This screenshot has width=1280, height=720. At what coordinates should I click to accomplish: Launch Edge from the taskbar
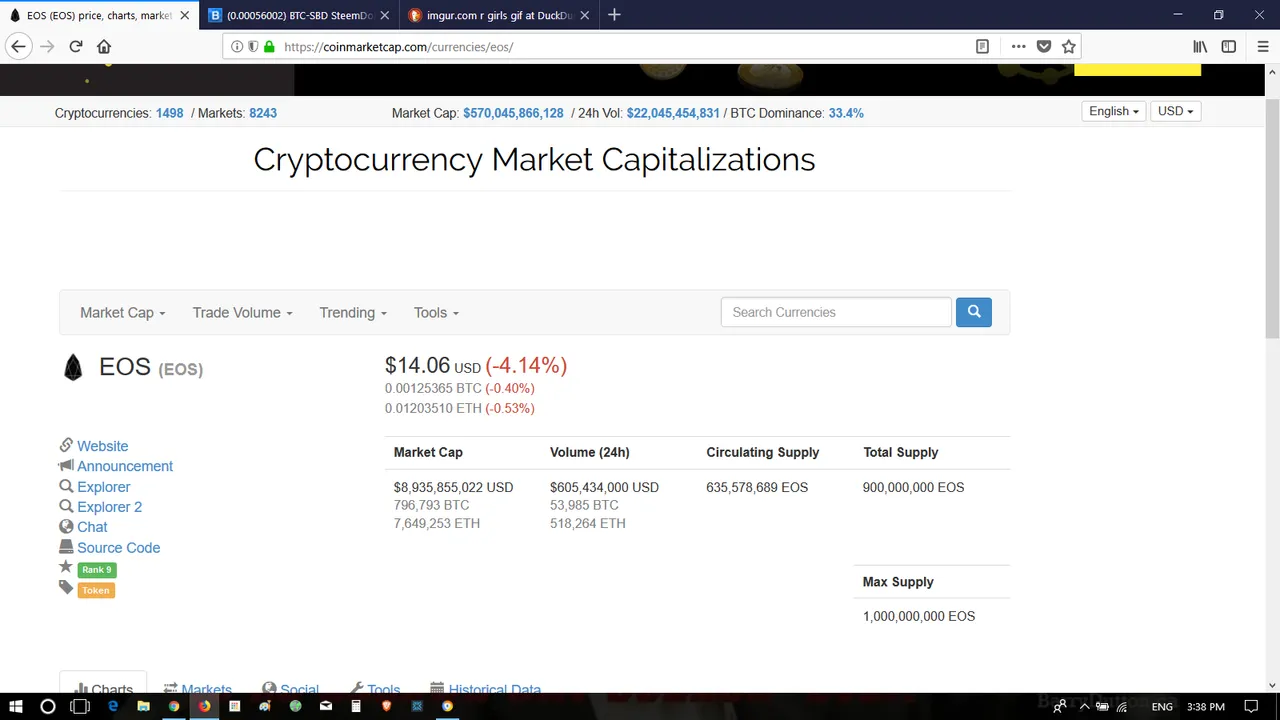tap(113, 706)
